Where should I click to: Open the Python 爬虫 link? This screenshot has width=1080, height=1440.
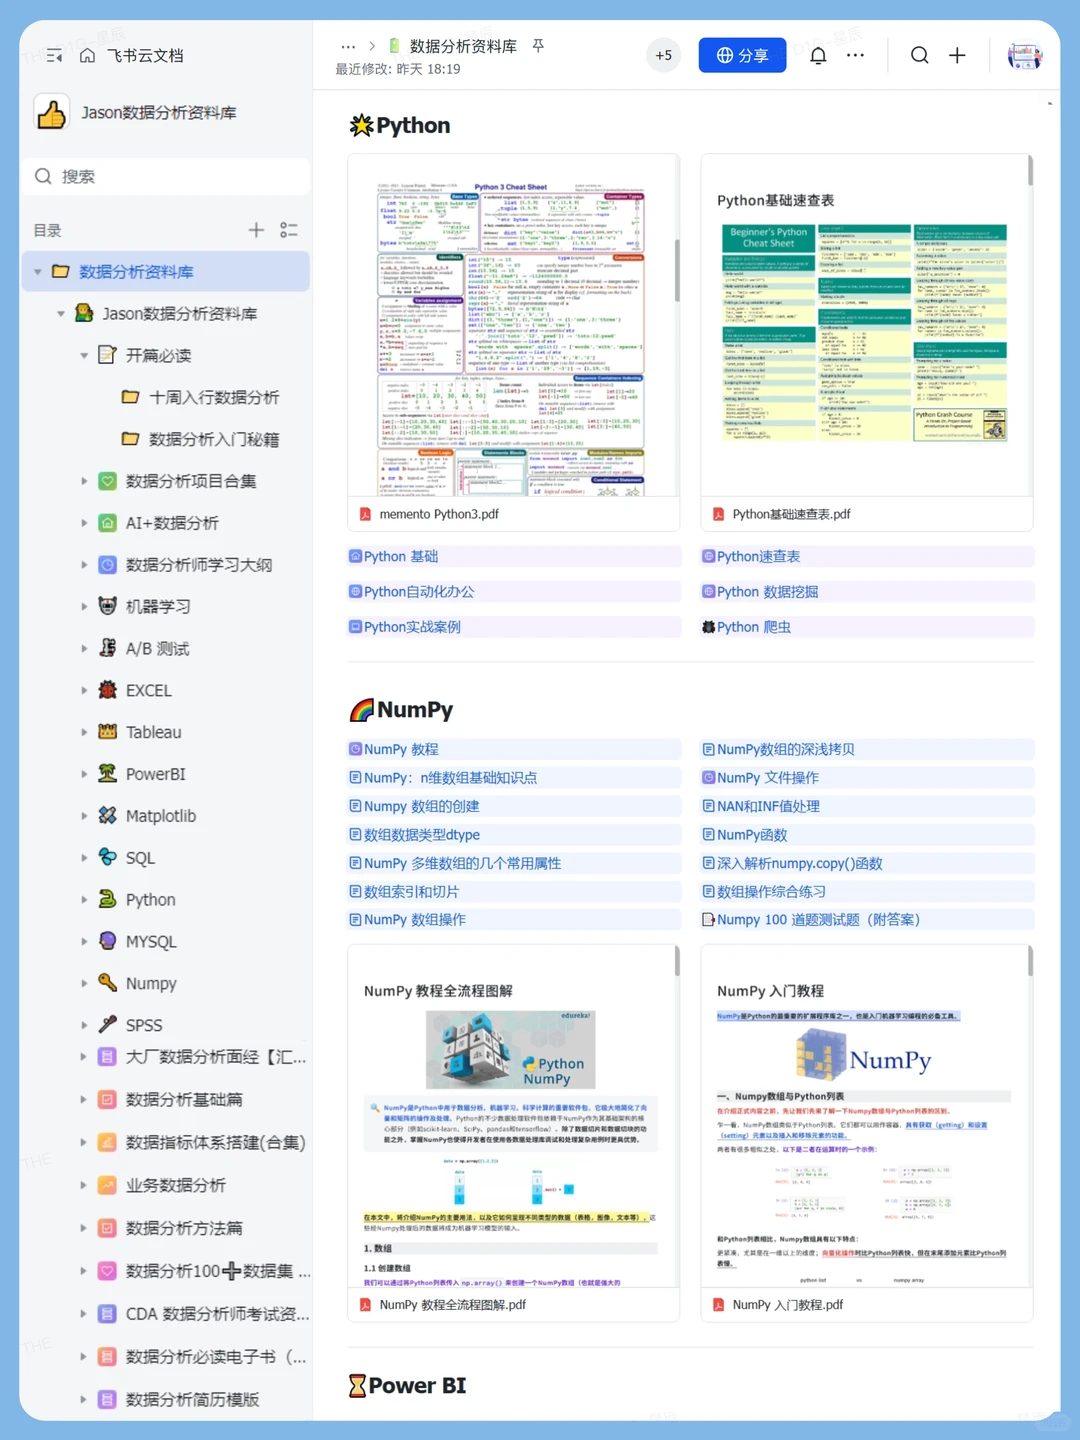753,627
